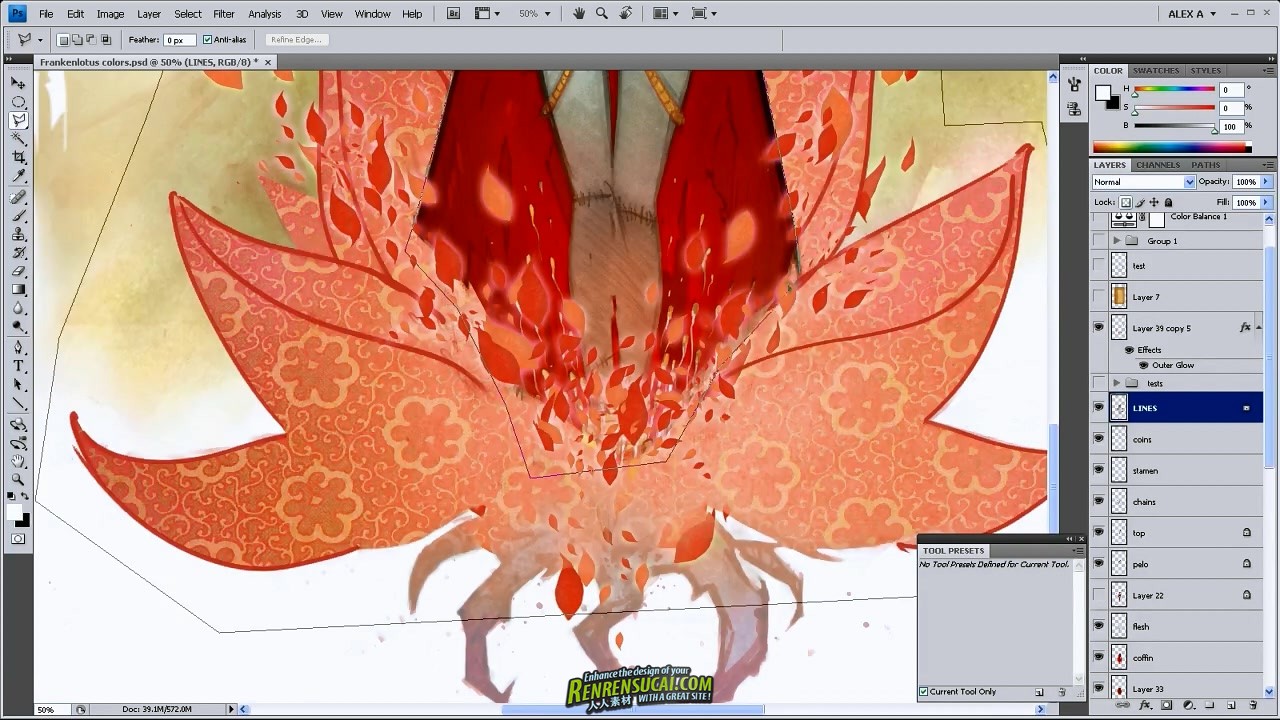
Task: Create a new layer with the Layers panel icon
Action: click(x=1232, y=705)
